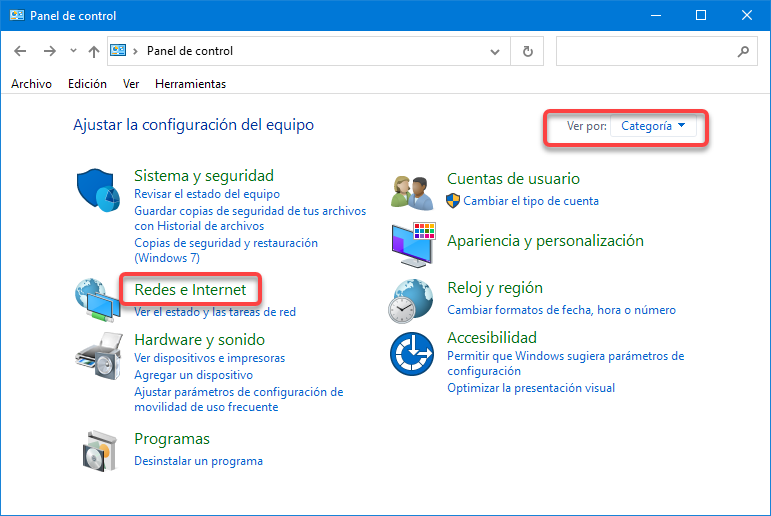771x516 pixels.
Task: Click Permitir que Windows sugiera parámetros
Action: tap(565, 363)
